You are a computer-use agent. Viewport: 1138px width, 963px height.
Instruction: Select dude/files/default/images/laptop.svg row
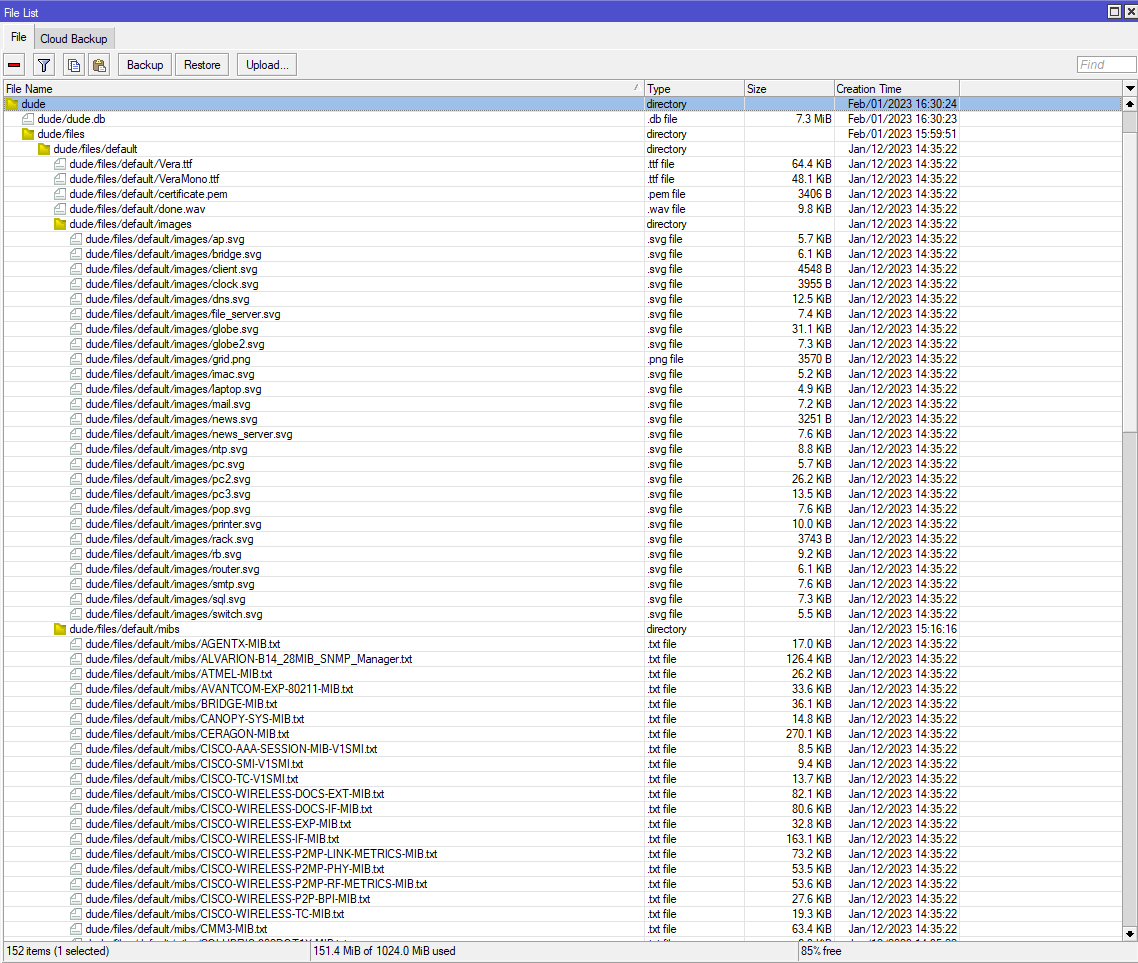pyautogui.click(x=562, y=389)
